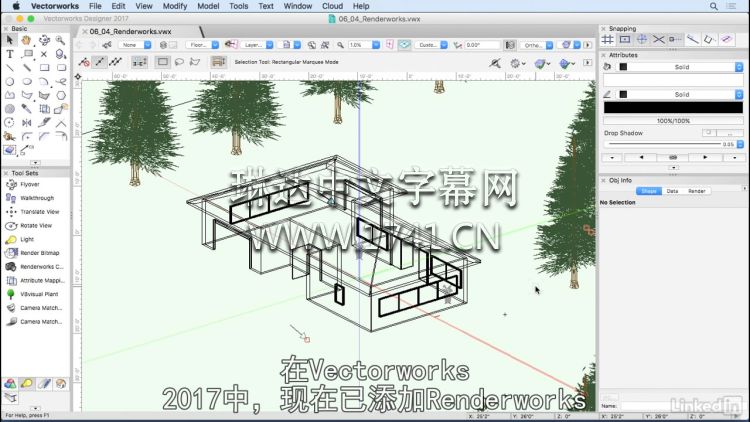Open the class None dropdown
The image size is (750, 422).
click(x=135, y=45)
